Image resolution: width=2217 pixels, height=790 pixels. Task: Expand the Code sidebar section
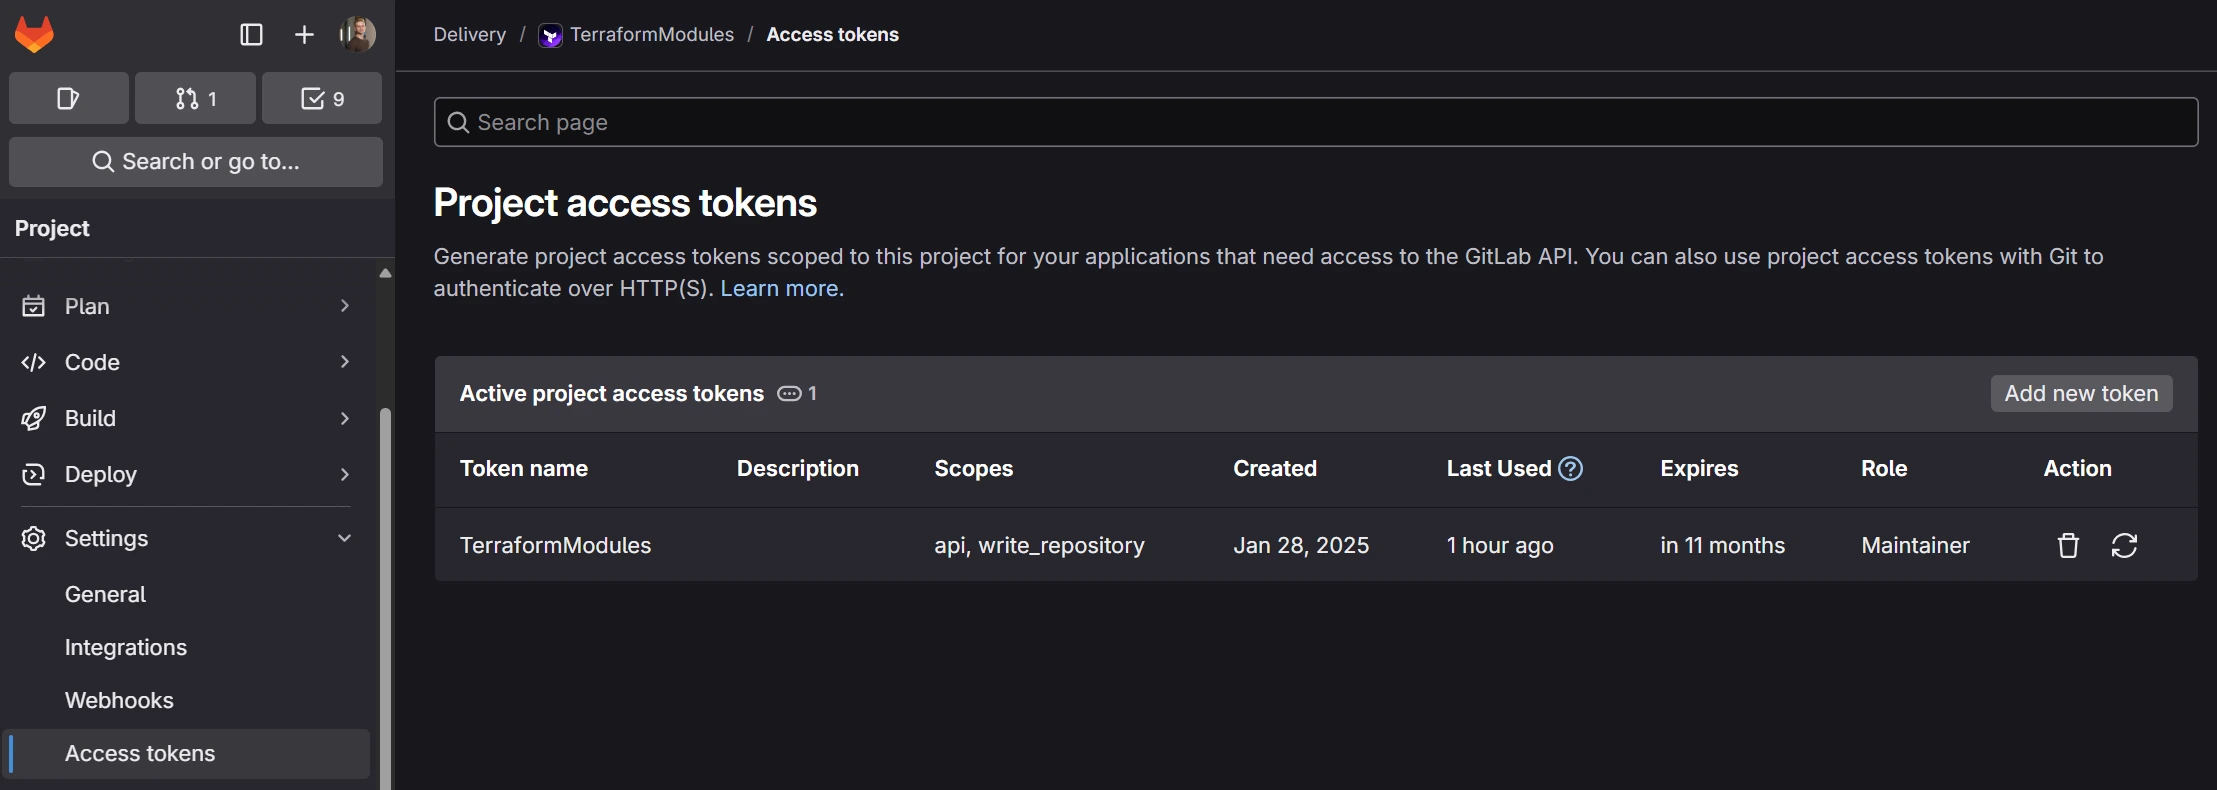pos(187,362)
